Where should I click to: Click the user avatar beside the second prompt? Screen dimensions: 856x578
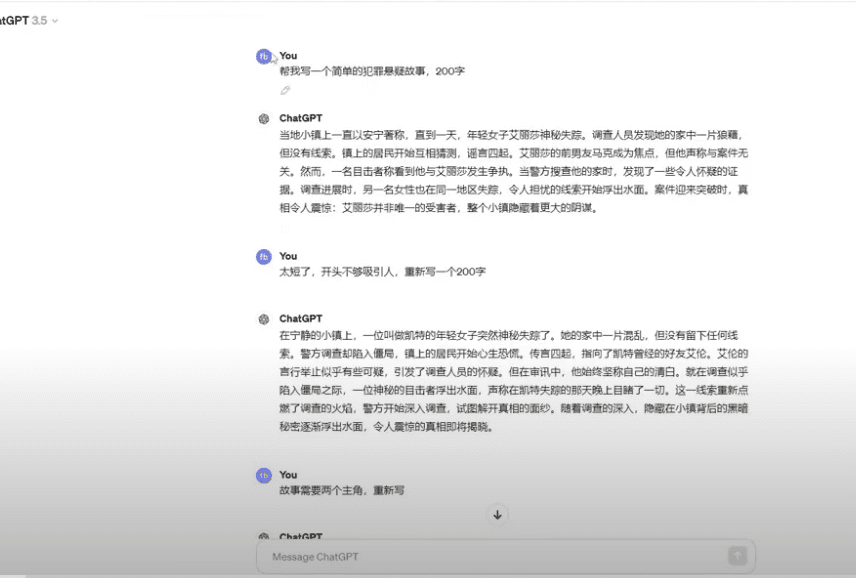click(x=264, y=257)
